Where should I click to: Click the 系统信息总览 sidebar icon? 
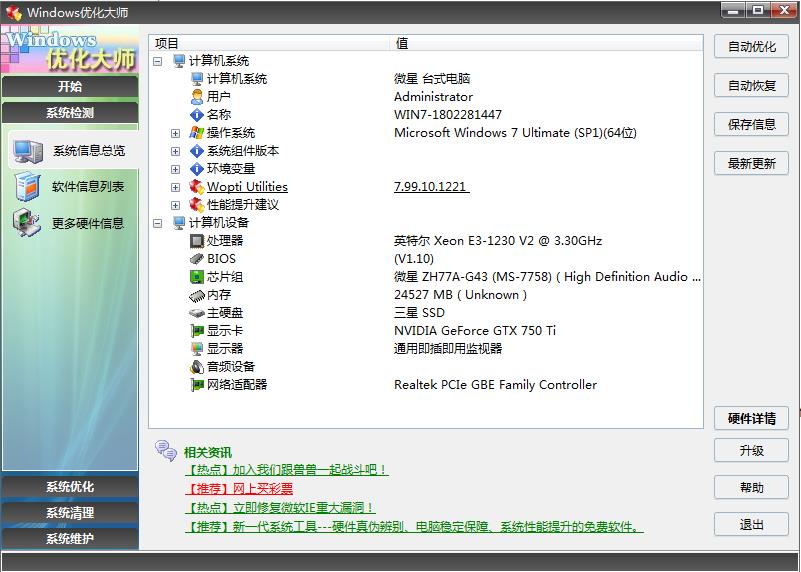pyautogui.click(x=27, y=151)
